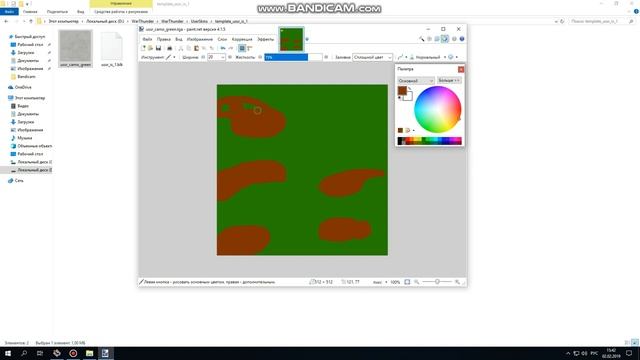Open the Коррекция menu in paint.net
This screenshot has height=360, width=640.
(242, 39)
